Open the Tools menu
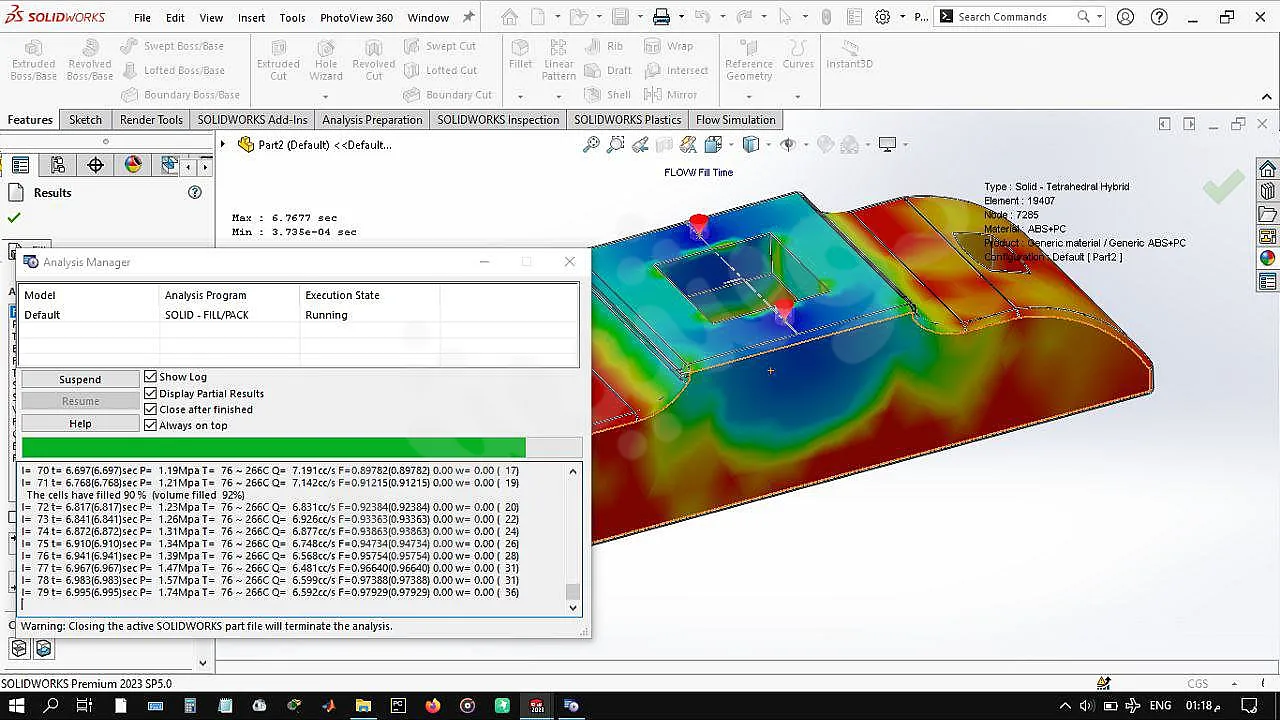The image size is (1280, 720). tap(293, 17)
